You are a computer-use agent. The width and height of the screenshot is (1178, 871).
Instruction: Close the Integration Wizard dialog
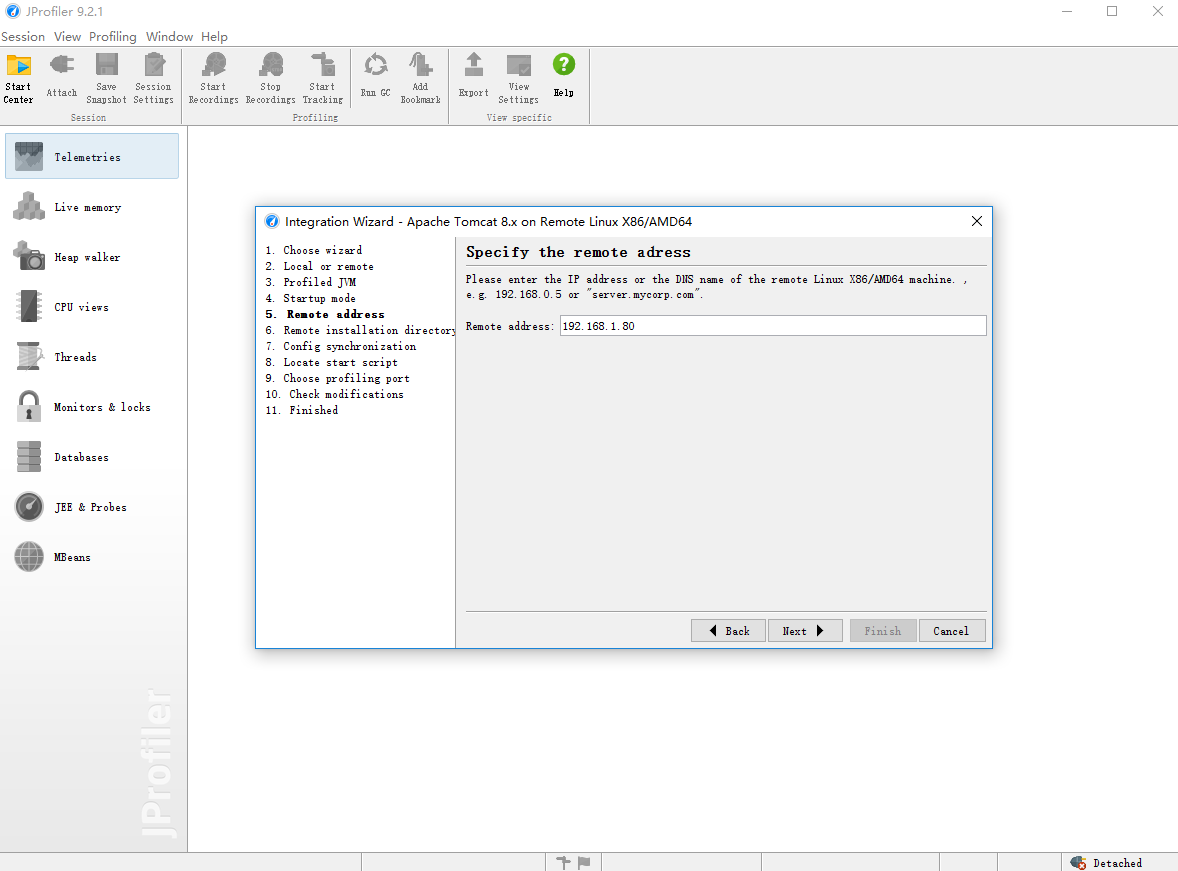pos(977,221)
